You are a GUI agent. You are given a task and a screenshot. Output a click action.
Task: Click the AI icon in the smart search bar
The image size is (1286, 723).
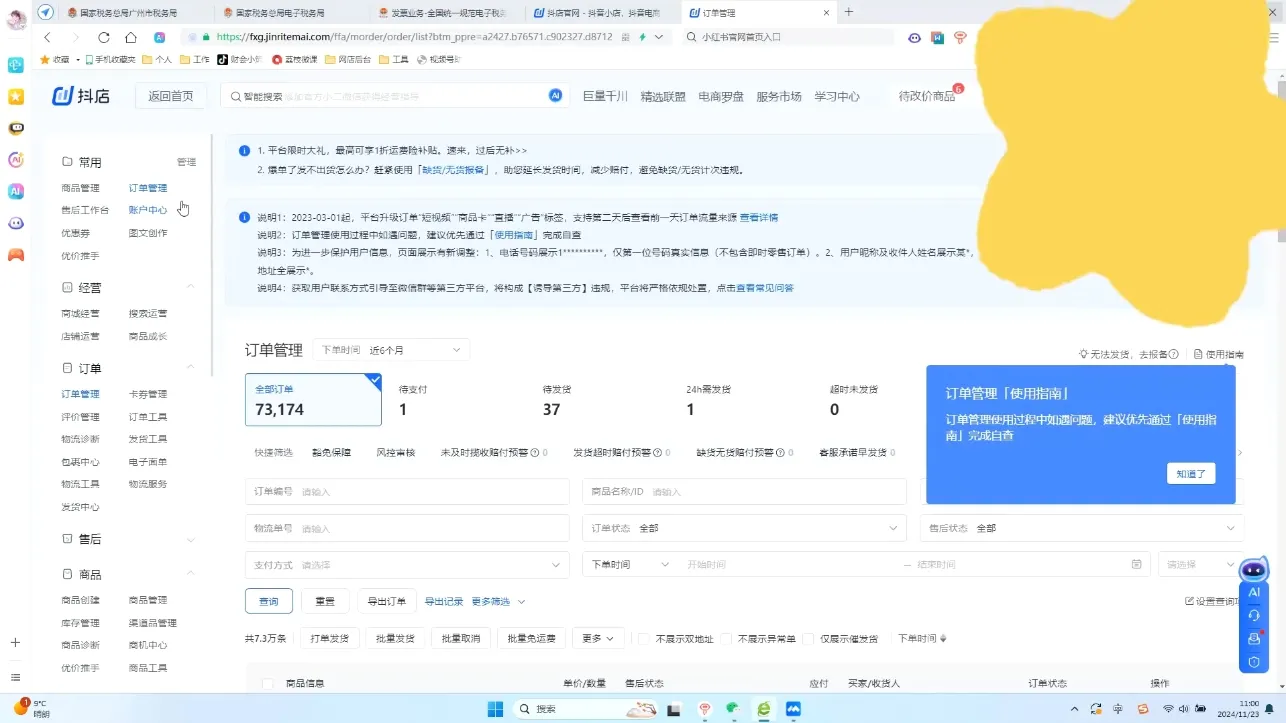[x=555, y=95]
